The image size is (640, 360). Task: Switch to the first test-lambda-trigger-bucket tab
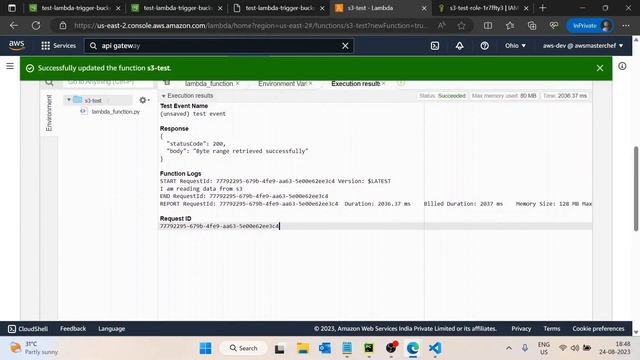[x=75, y=8]
